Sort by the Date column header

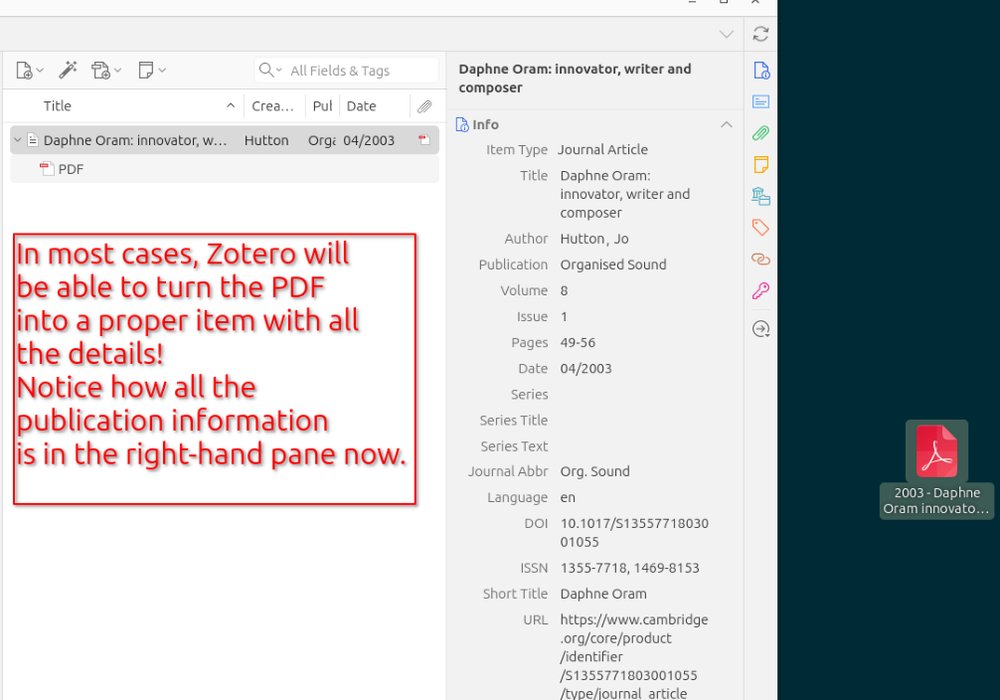tap(374, 106)
